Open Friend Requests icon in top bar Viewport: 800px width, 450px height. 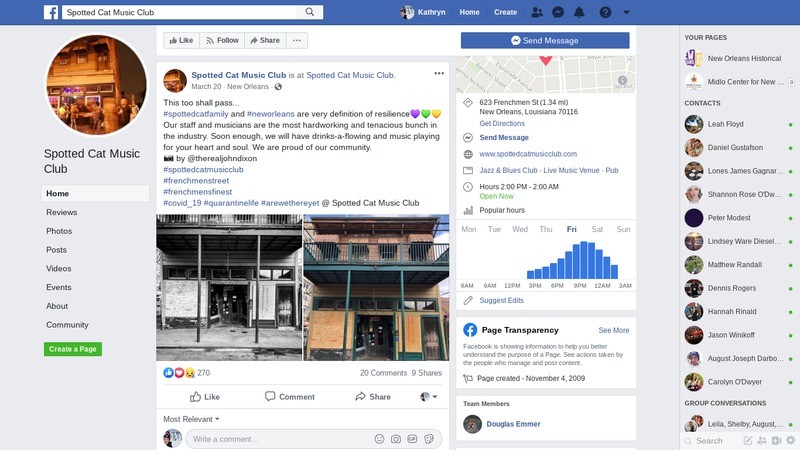(x=537, y=12)
